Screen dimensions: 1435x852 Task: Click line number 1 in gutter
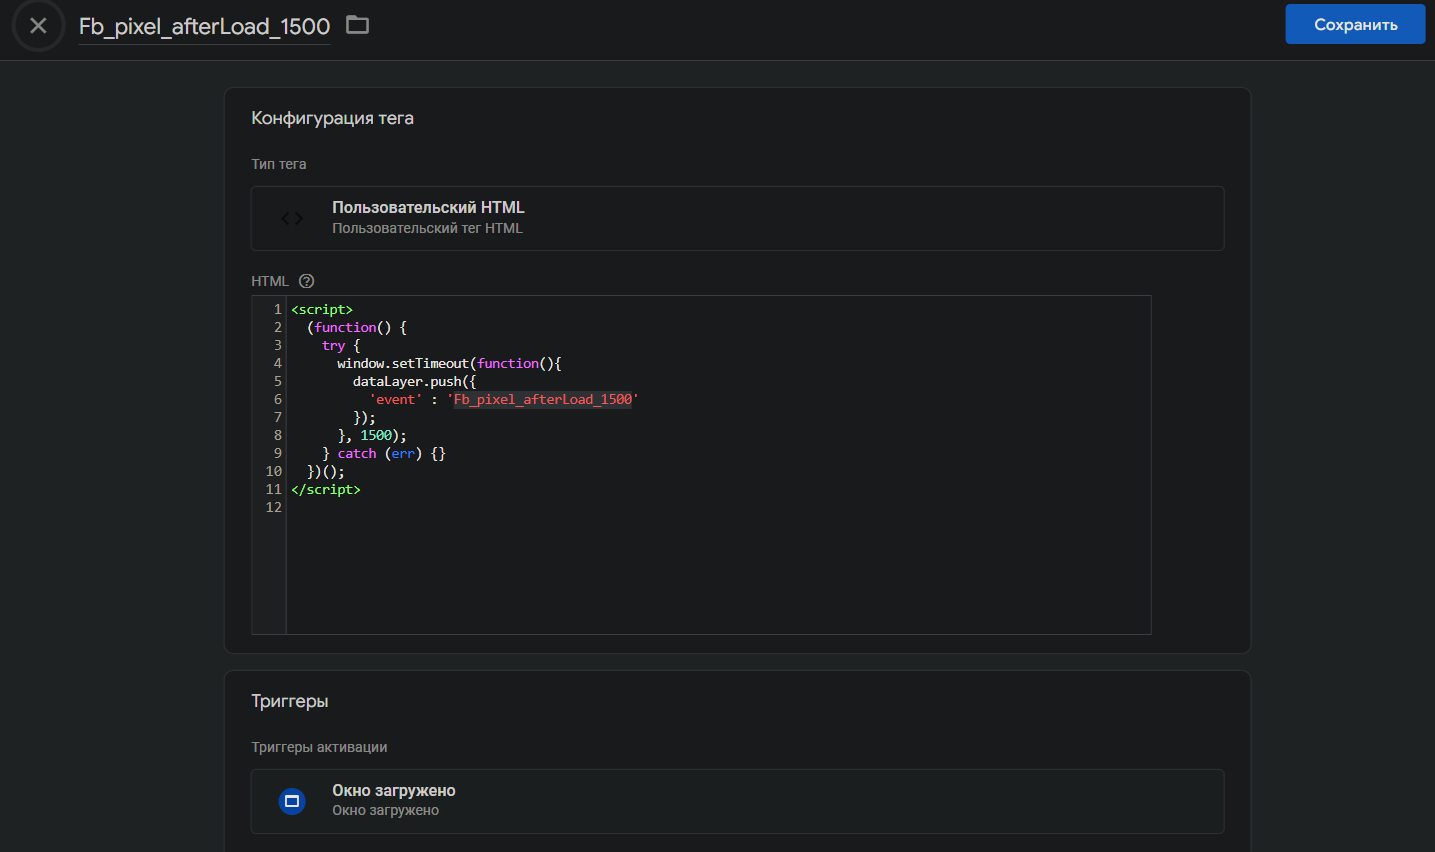pyautogui.click(x=277, y=310)
